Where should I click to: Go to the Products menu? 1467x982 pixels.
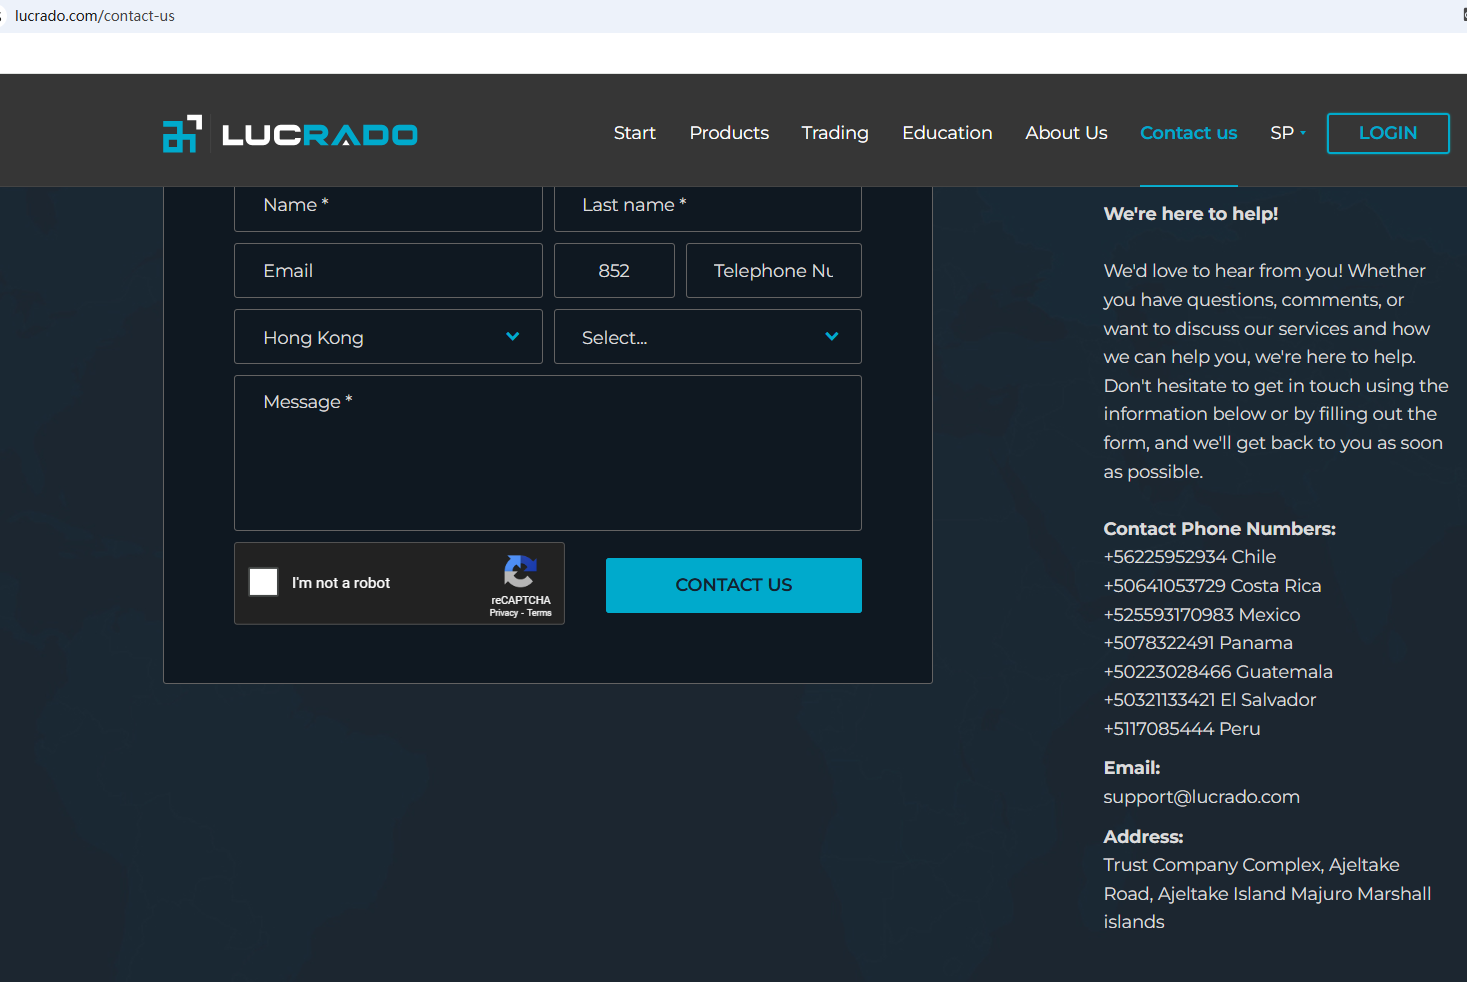[729, 133]
